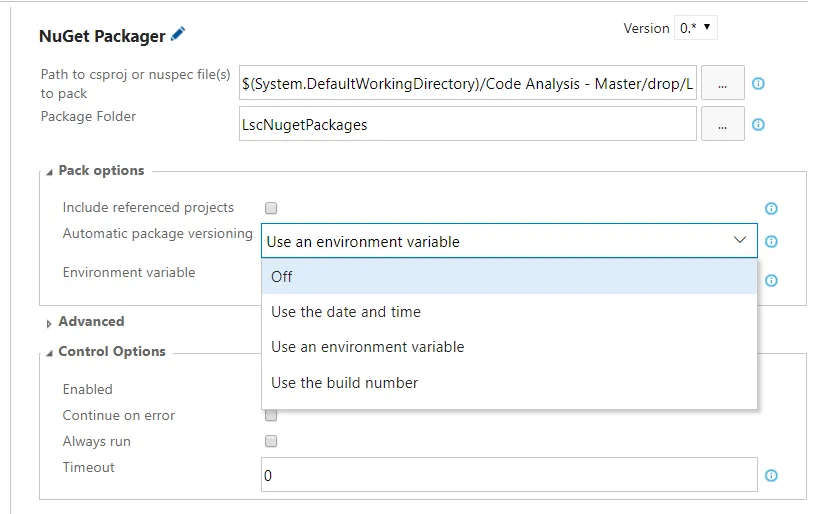
Task: Toggle the Include referenced projects checkbox
Action: (270, 208)
